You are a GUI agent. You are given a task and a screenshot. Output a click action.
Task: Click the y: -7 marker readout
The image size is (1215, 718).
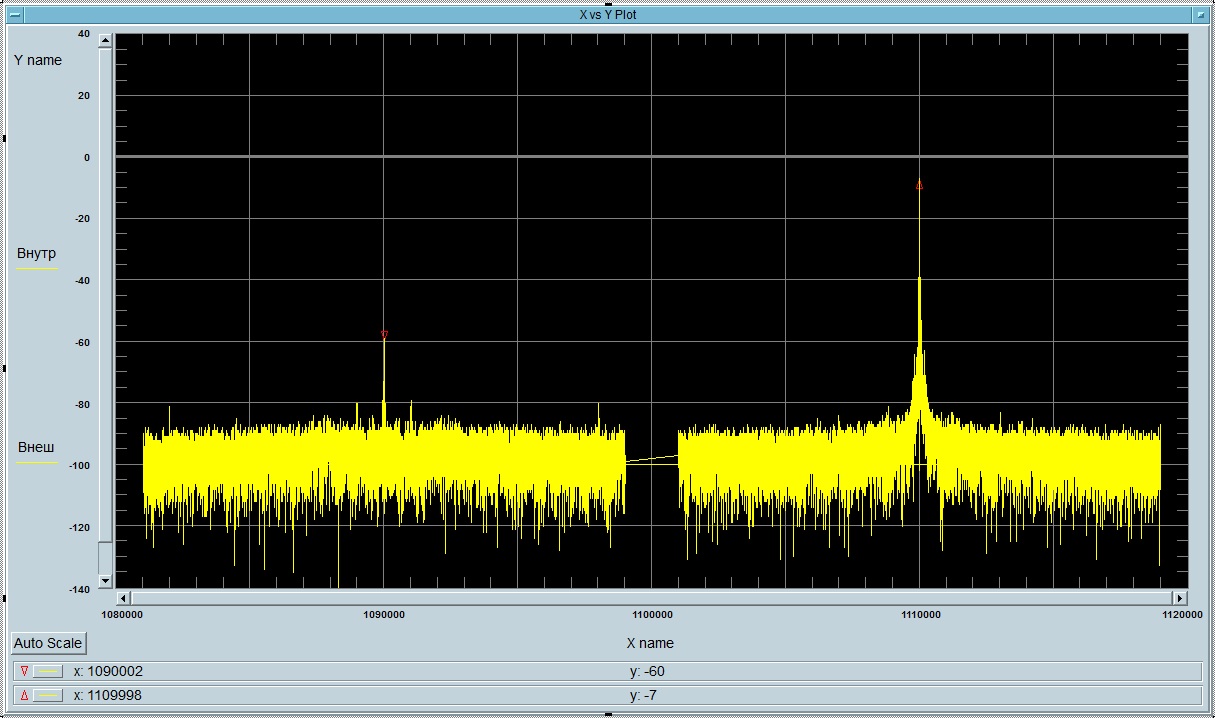pos(643,695)
